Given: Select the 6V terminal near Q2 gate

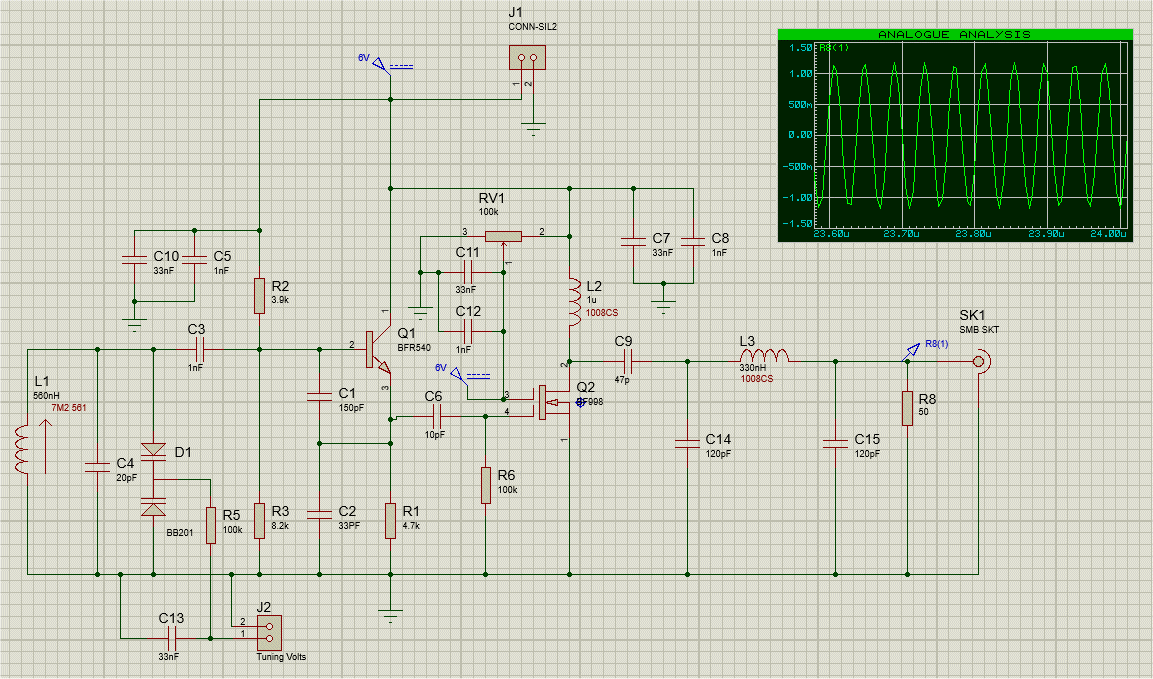Looking at the screenshot, I should click(457, 374).
